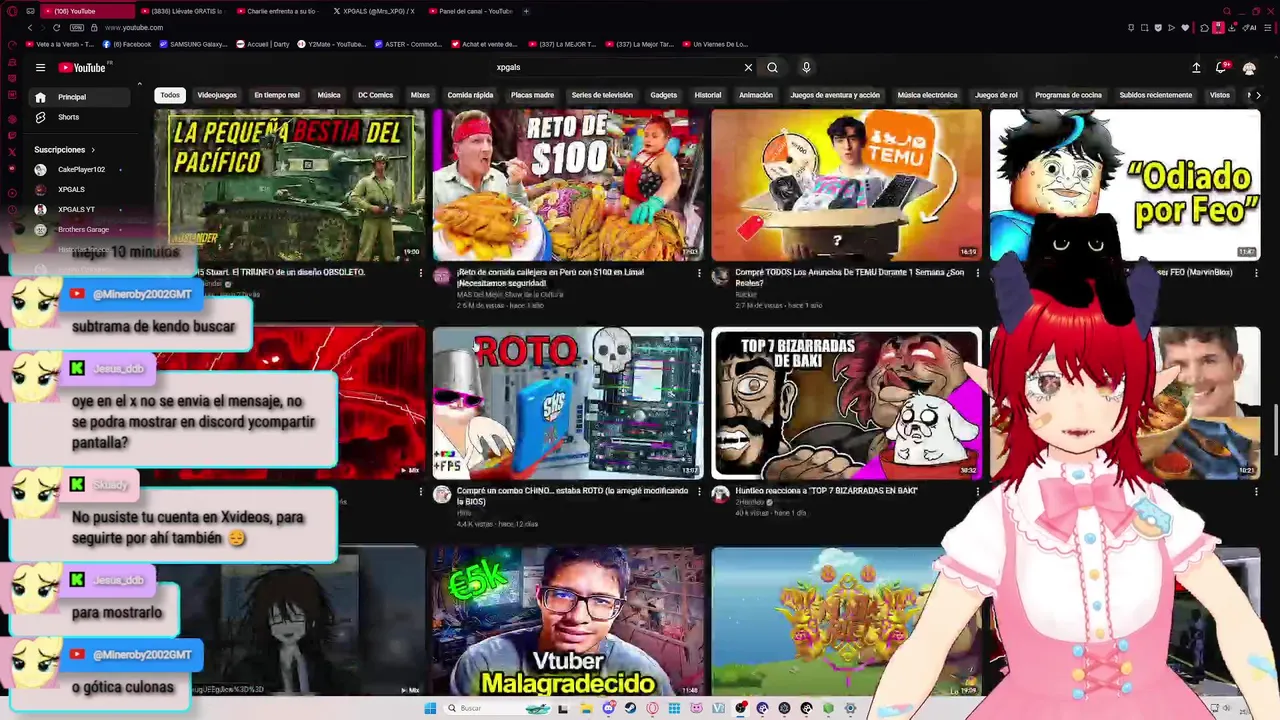
Task: Open options for the Peru street food video
Action: click(699, 273)
